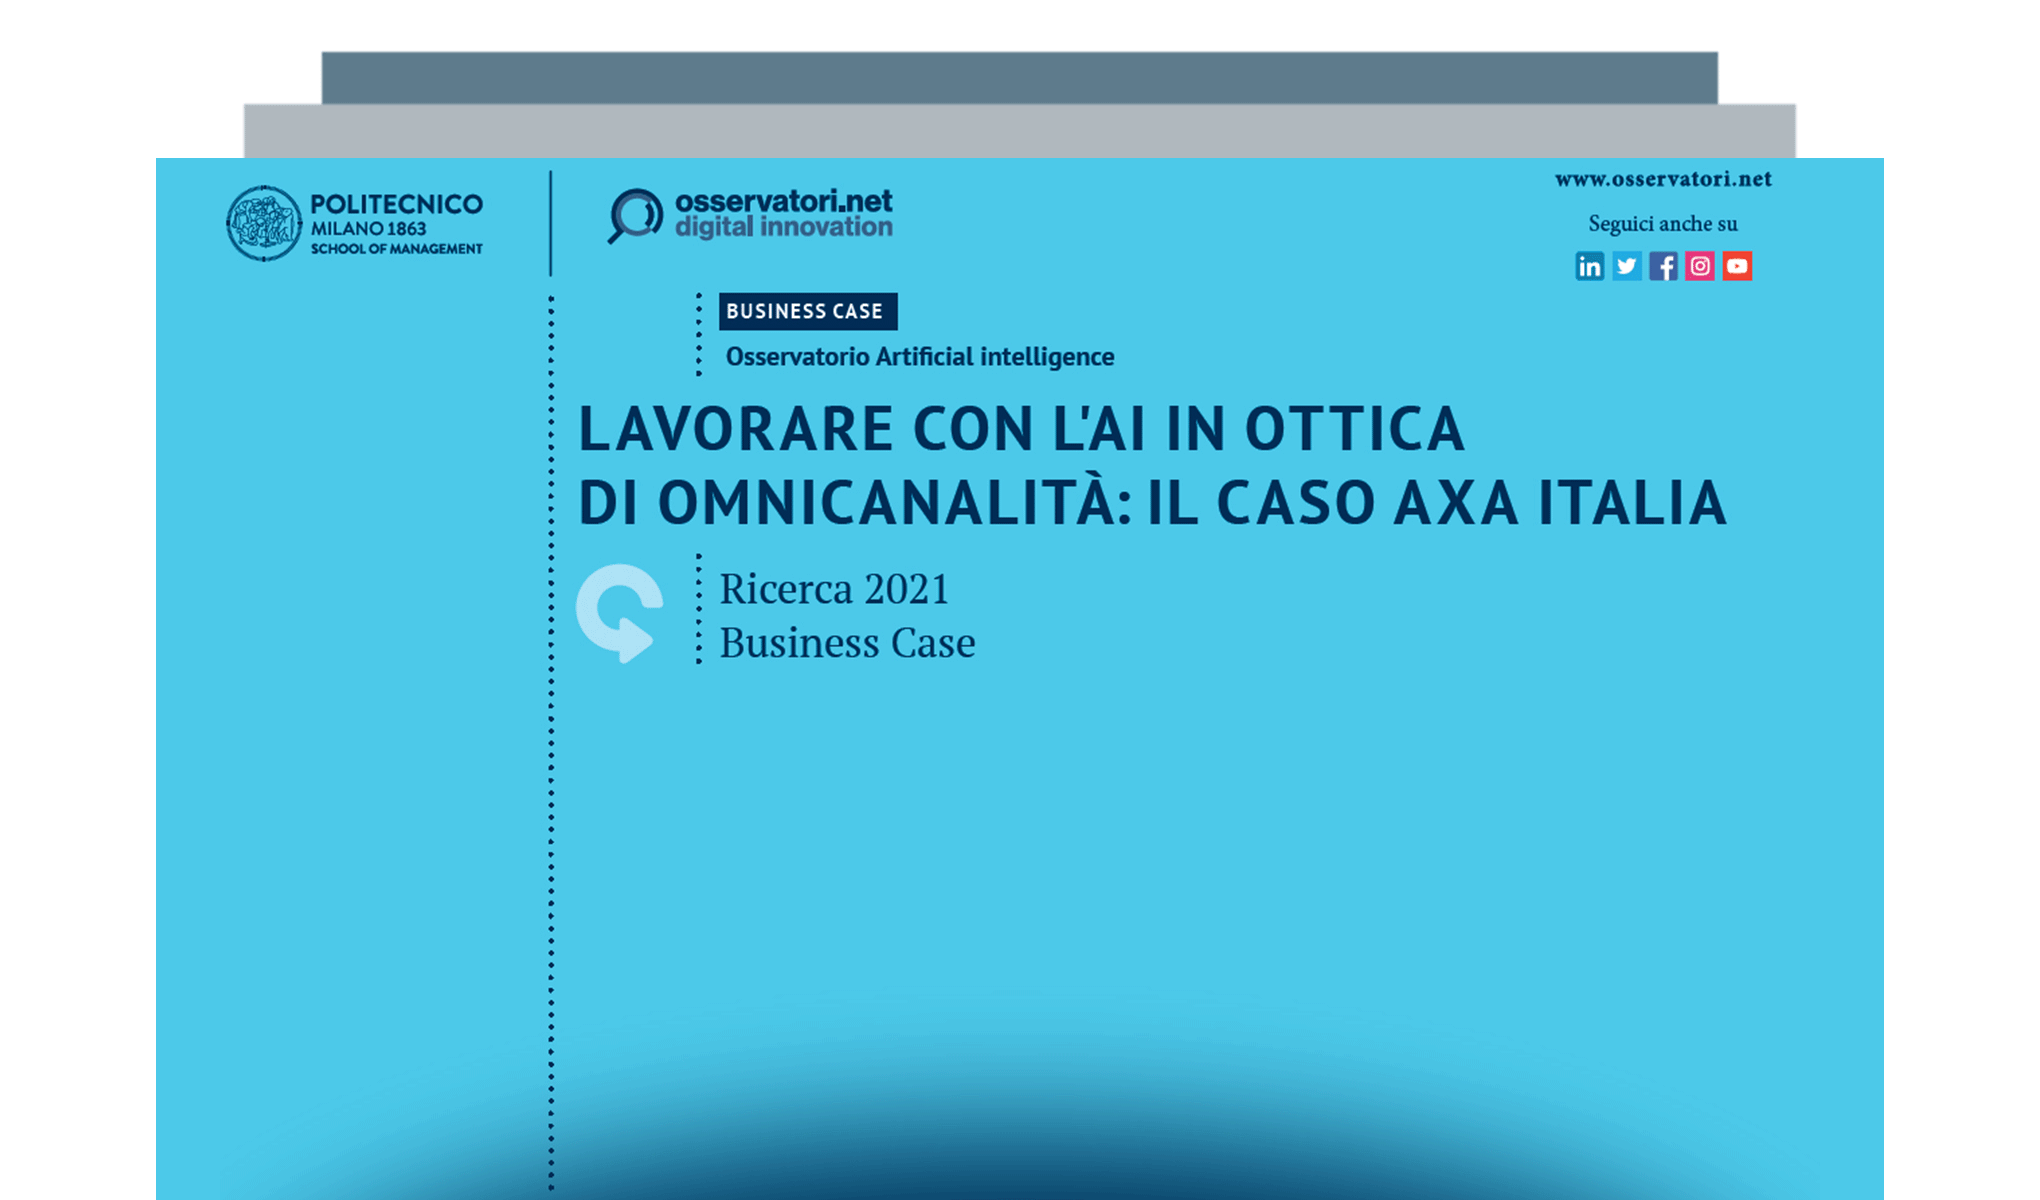This screenshot has height=1200, width=2040.
Task: Click the School of Management label
Action: click(392, 250)
